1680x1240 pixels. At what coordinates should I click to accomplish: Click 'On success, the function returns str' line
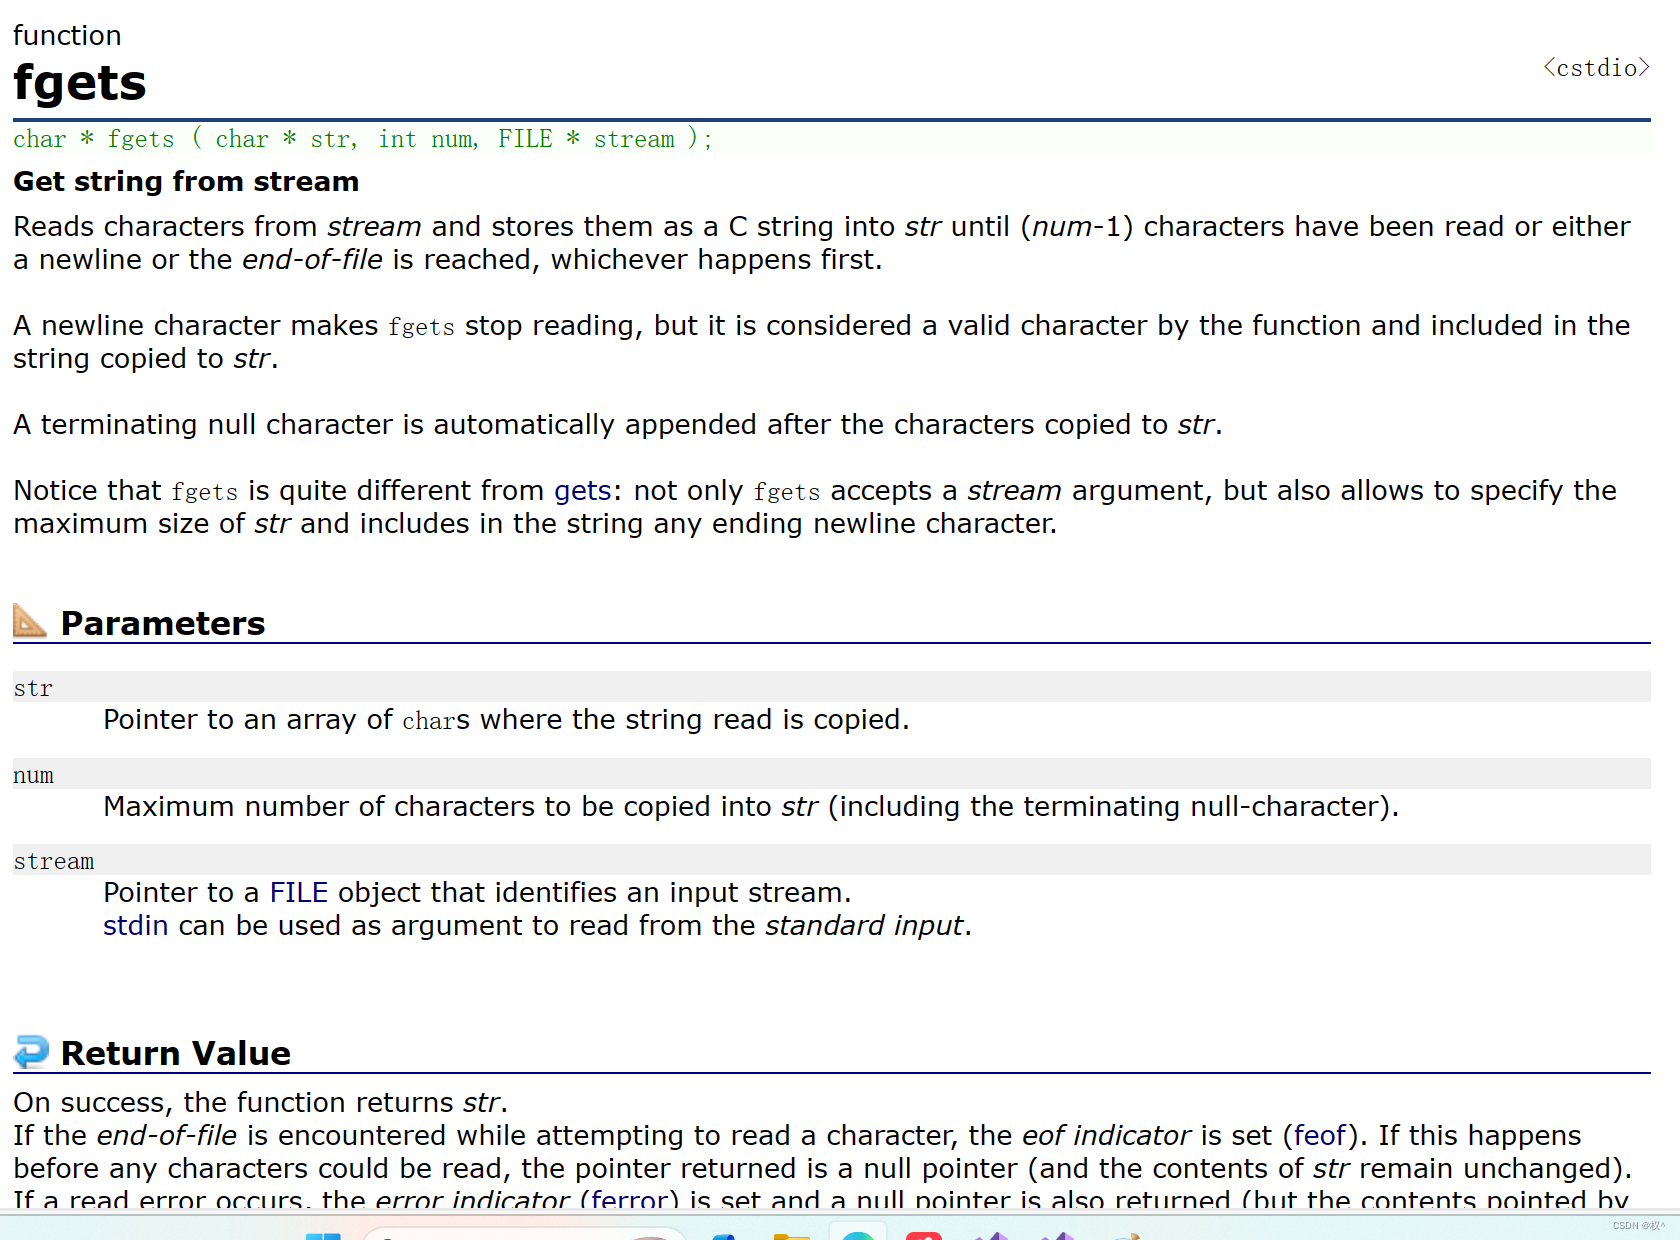click(x=261, y=1102)
